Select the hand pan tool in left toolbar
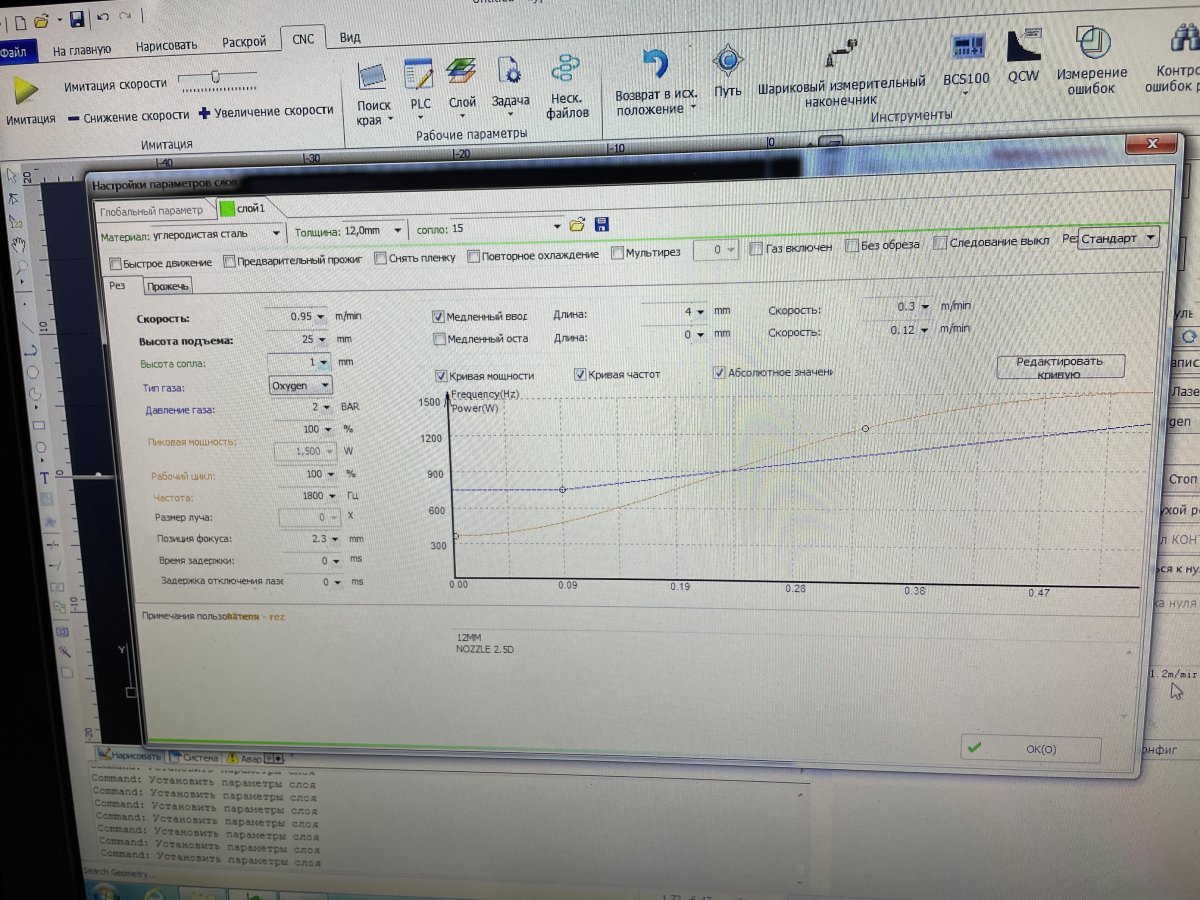The height and width of the screenshot is (900, 1200). (17, 243)
